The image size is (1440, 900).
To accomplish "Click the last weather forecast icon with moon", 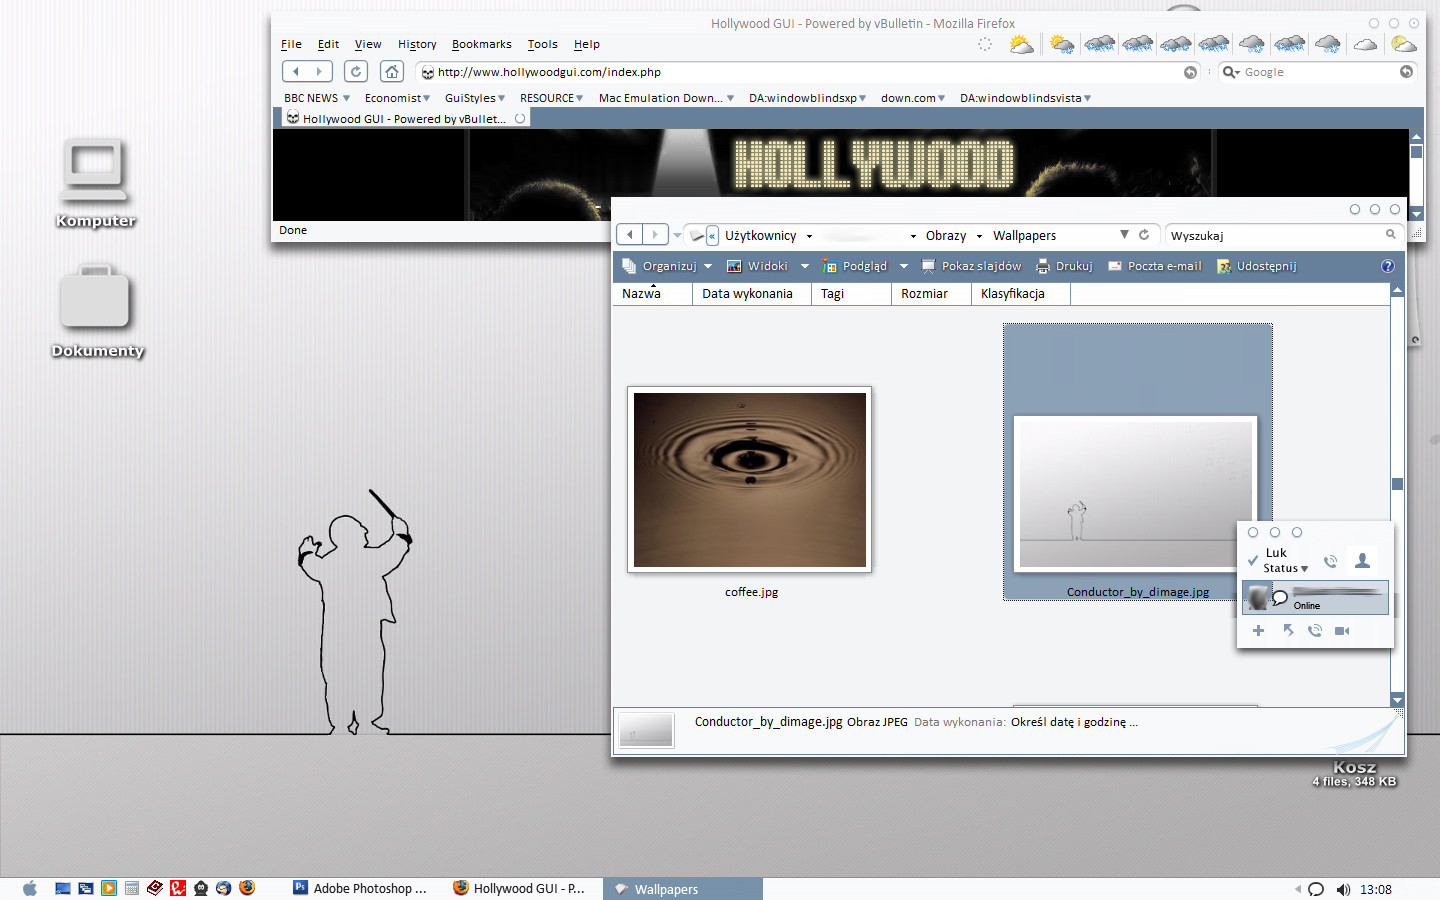I will [1404, 44].
